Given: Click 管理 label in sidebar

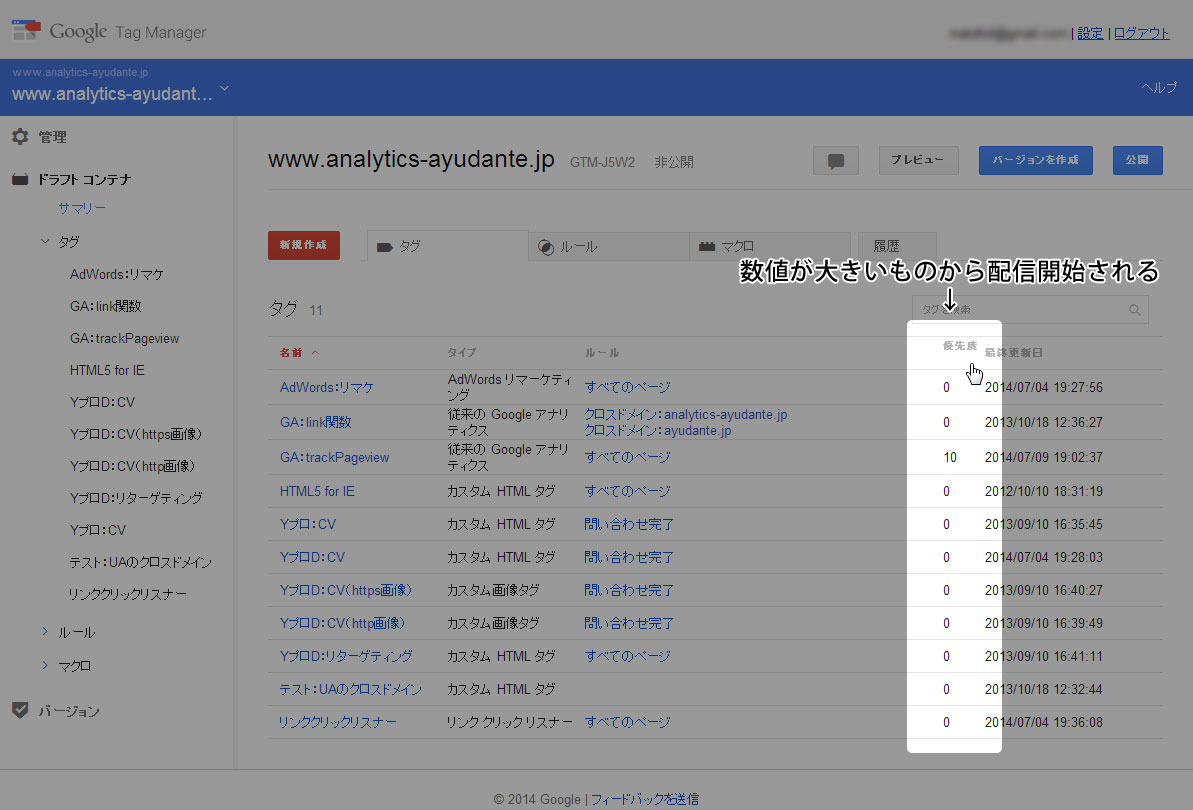Looking at the screenshot, I should [x=52, y=137].
